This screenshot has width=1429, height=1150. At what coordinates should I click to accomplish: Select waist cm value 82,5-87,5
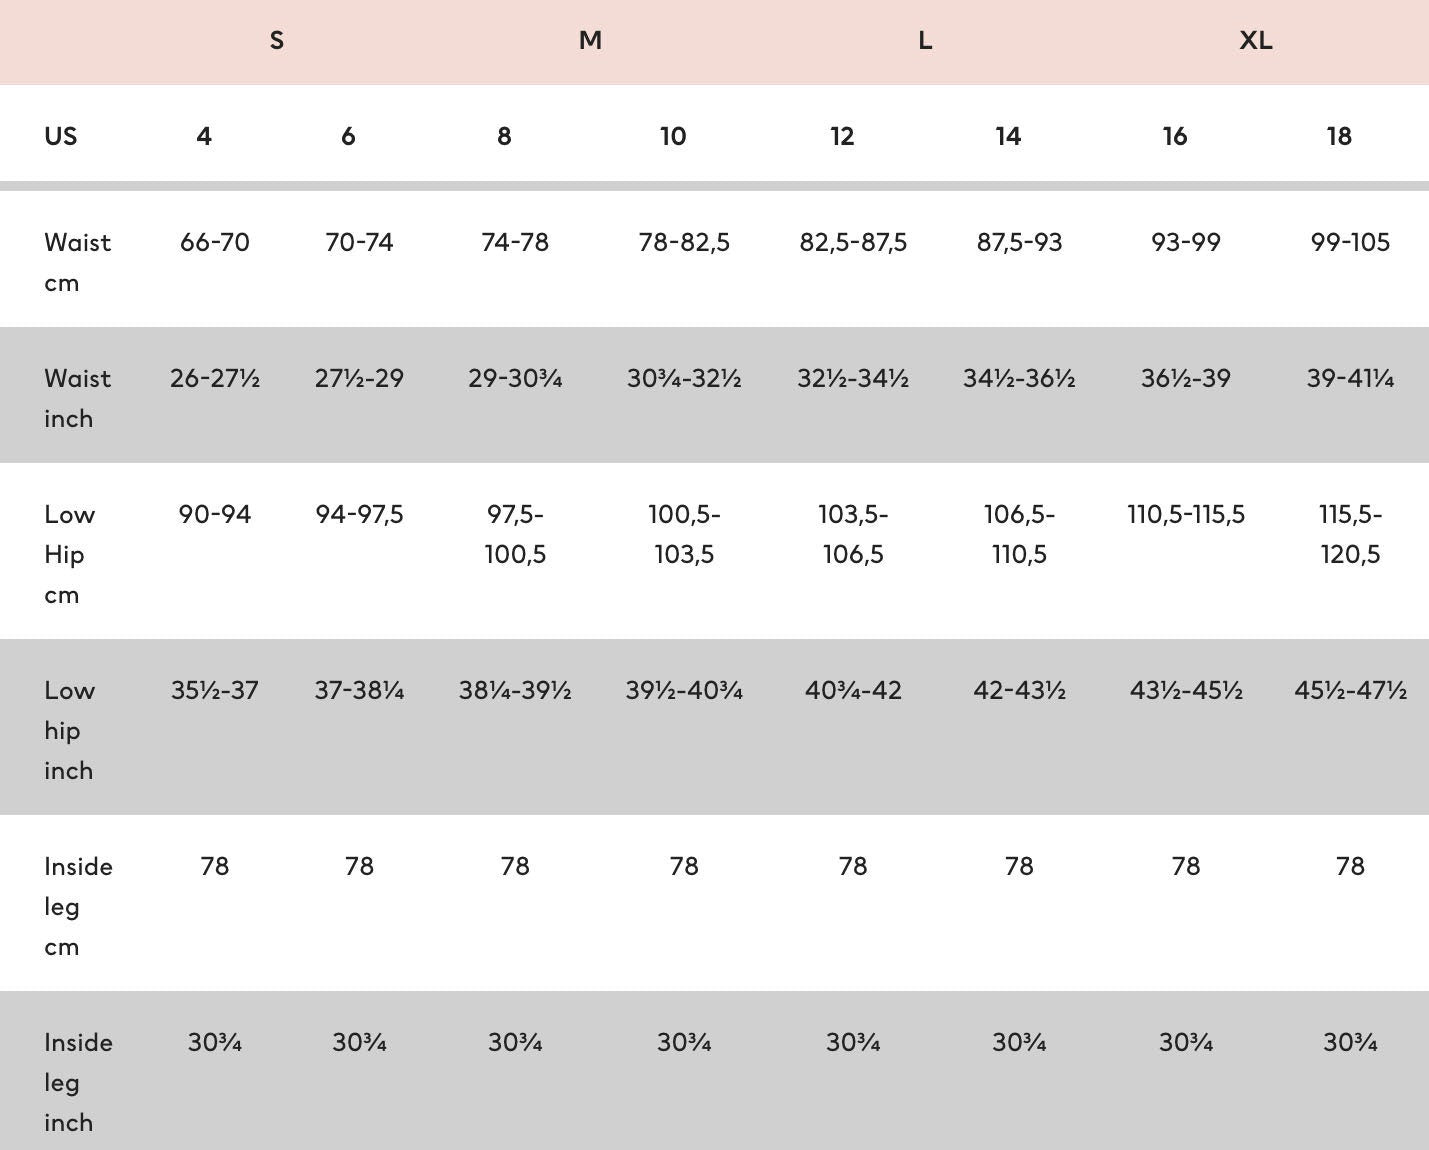tap(853, 242)
